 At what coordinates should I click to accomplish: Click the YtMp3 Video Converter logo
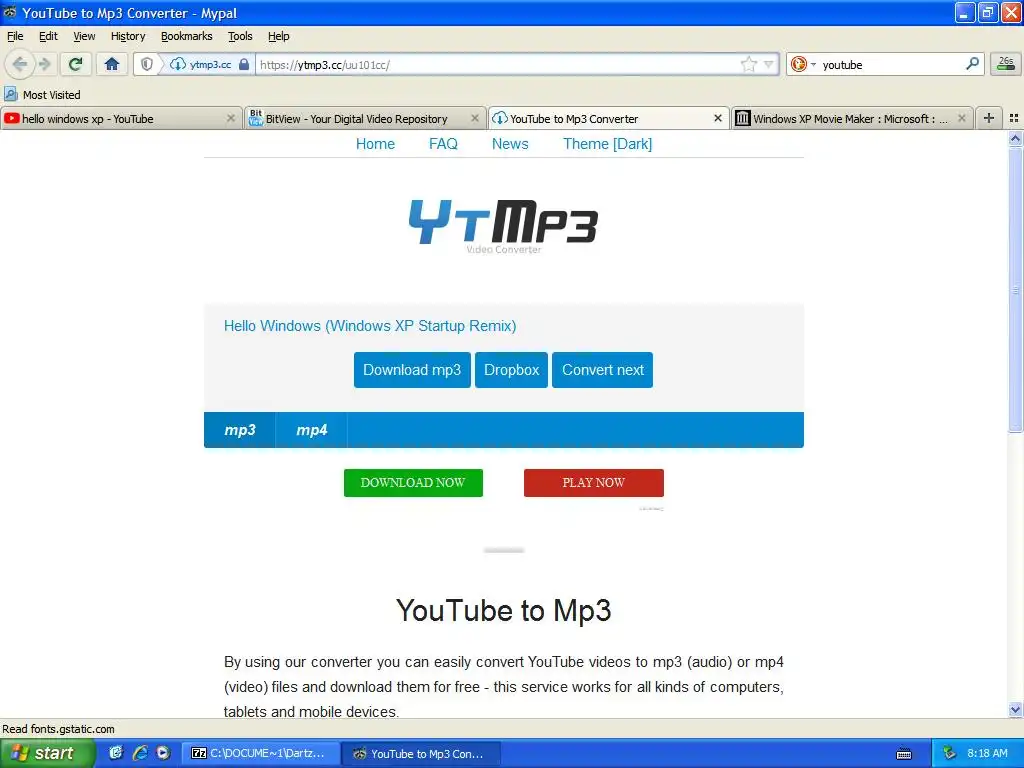coord(504,225)
